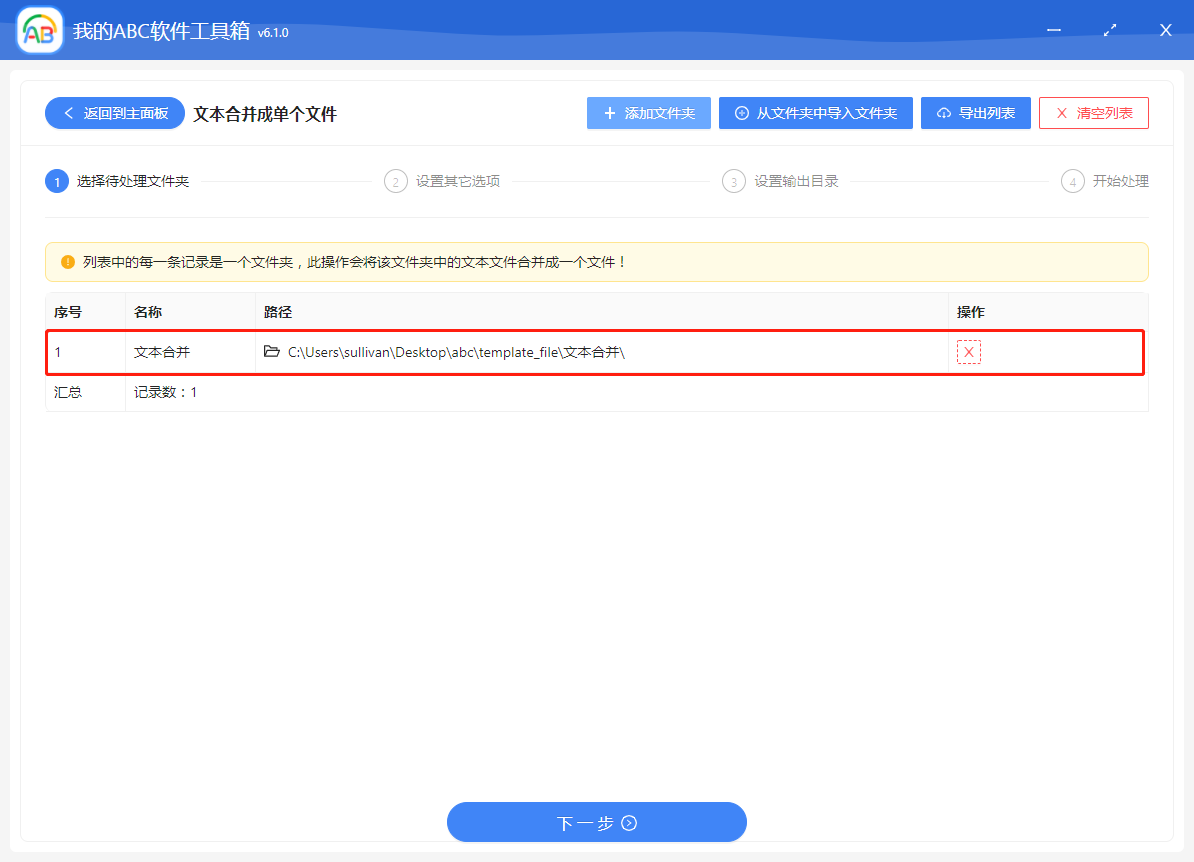Screen dimensions: 1194x862
Task: Proceed with the 下一步 button
Action: 597,823
